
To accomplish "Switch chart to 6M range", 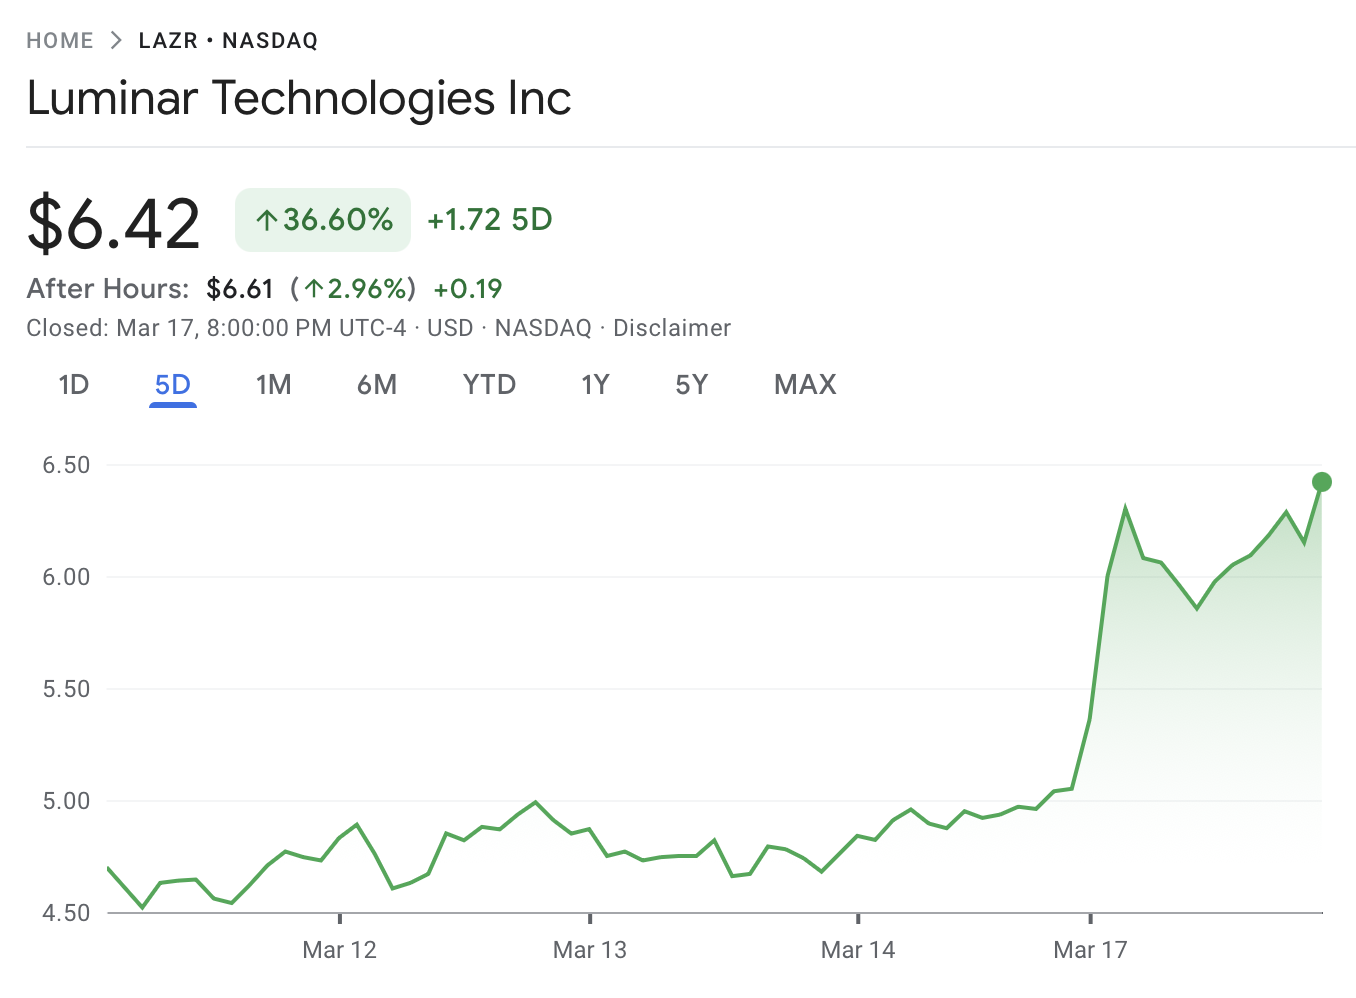I will pos(377,385).
